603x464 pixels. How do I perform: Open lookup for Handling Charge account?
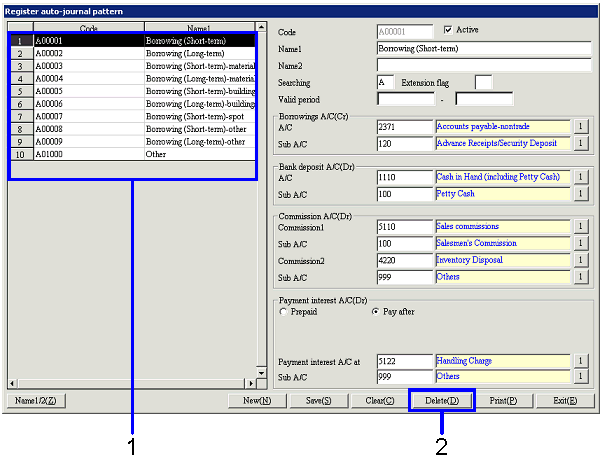tap(579, 360)
